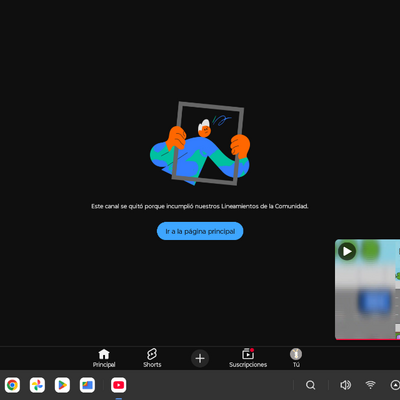
Task: Open the Play Store taskbar icon
Action: point(62,385)
